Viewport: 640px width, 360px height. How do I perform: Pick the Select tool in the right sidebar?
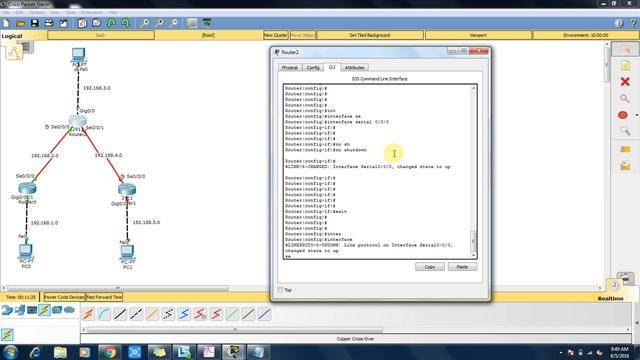625,49
